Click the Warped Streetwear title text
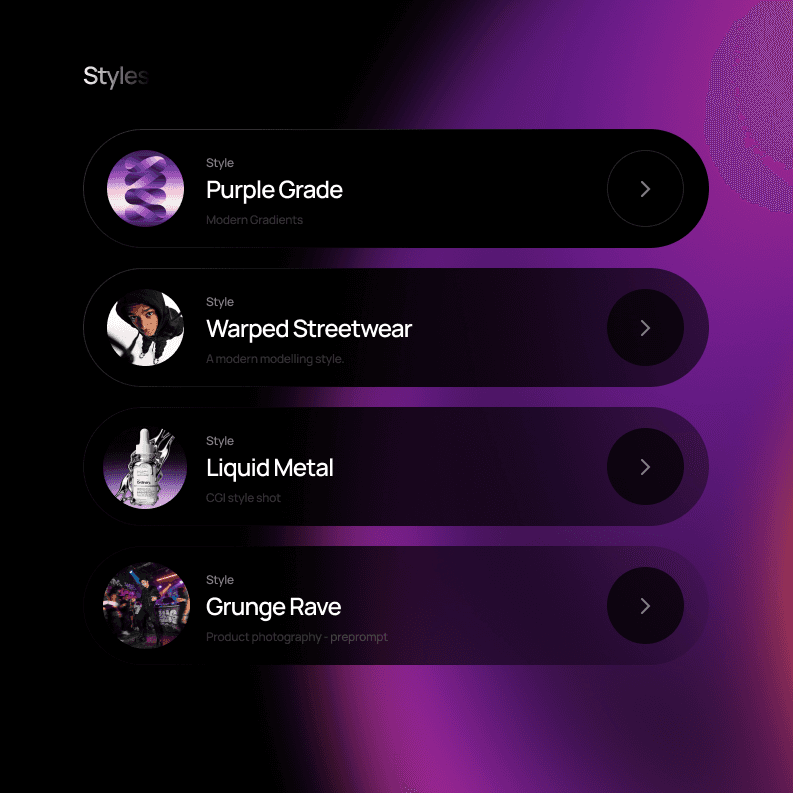Viewport: 793px width, 793px height. click(x=309, y=329)
